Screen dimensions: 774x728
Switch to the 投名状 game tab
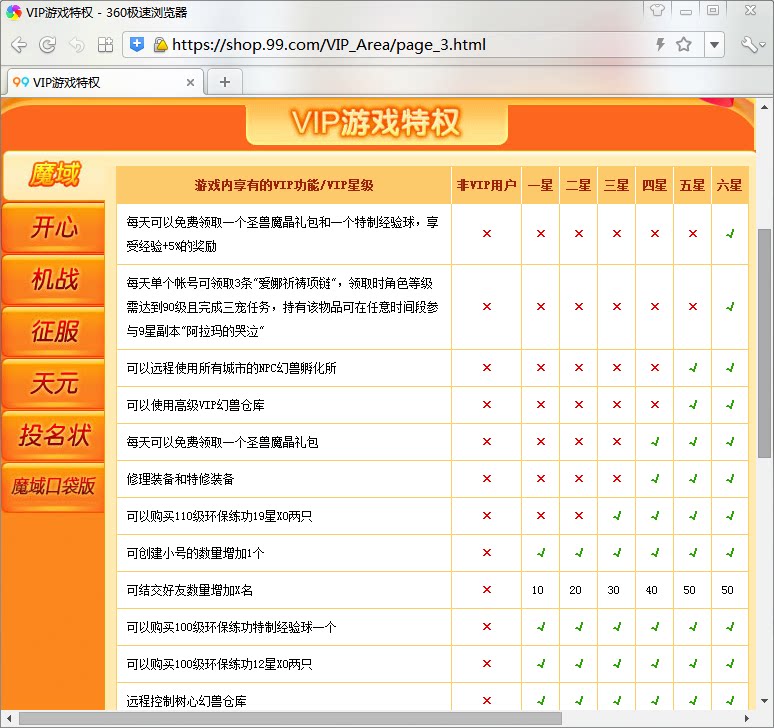coord(54,436)
